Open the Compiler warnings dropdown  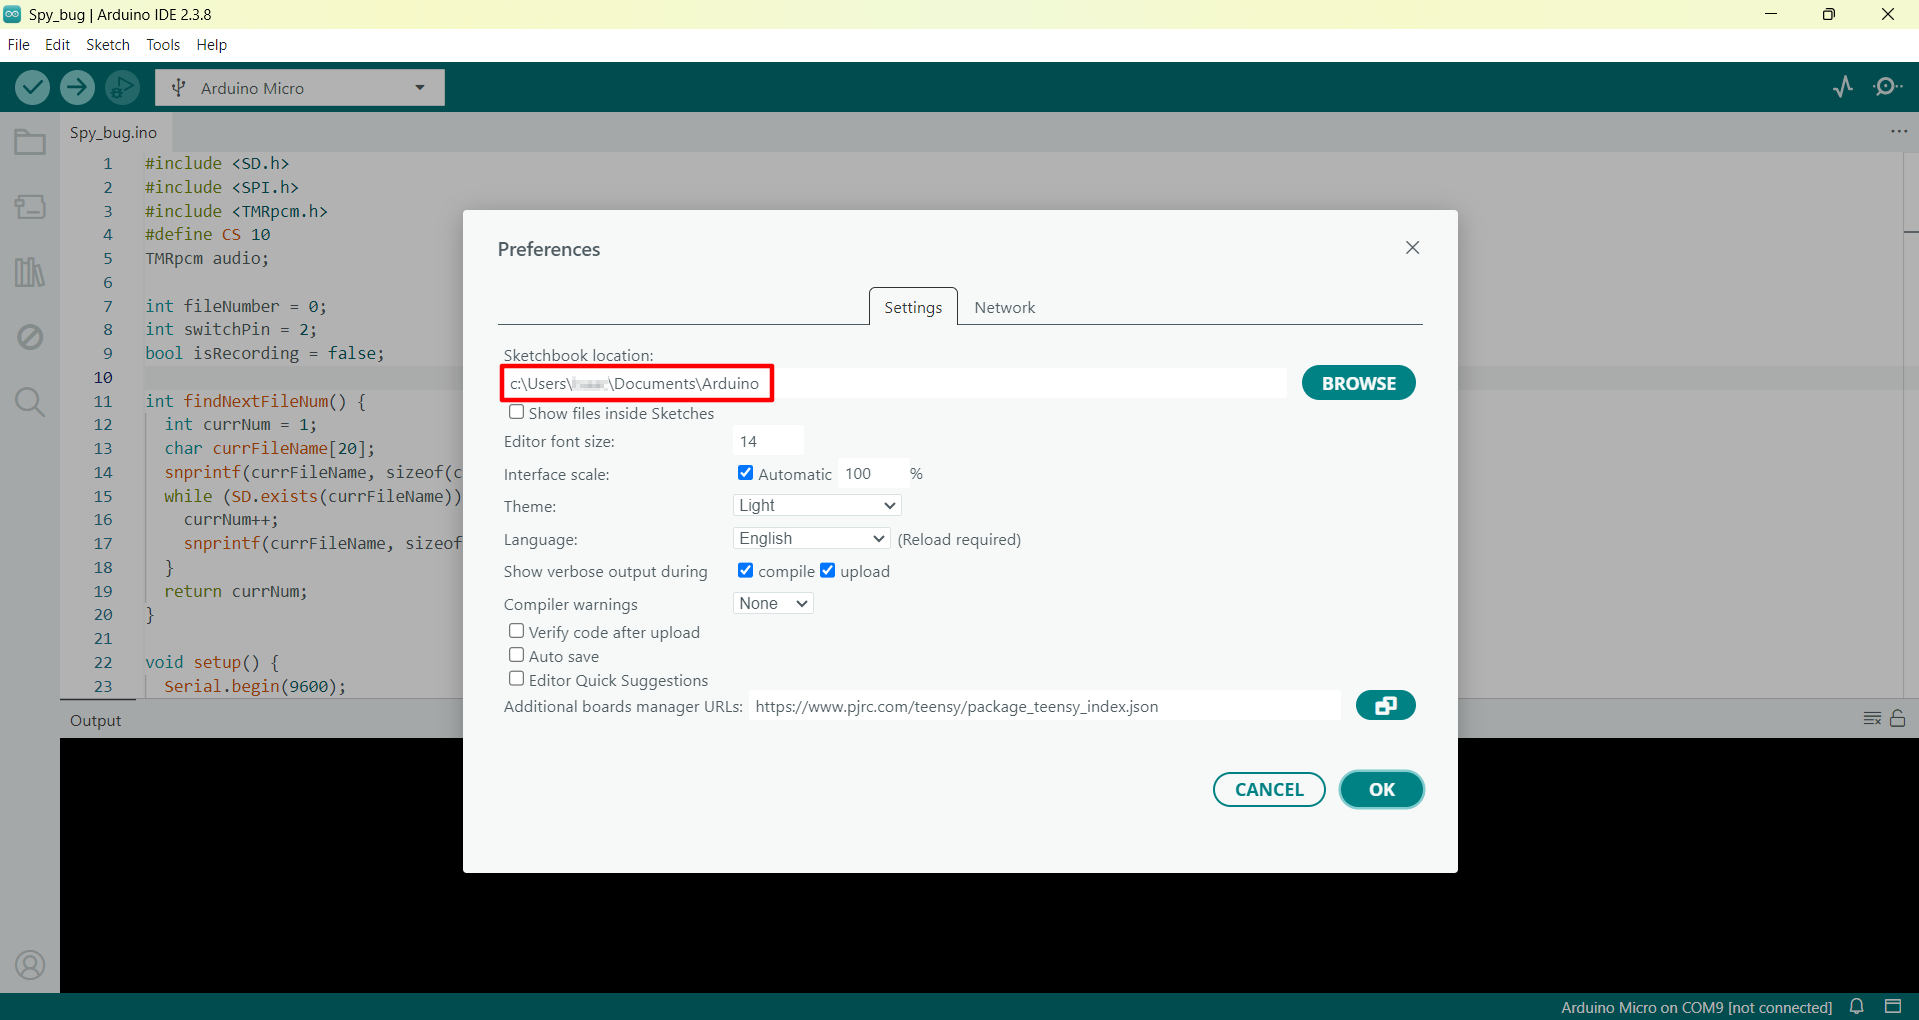point(773,603)
